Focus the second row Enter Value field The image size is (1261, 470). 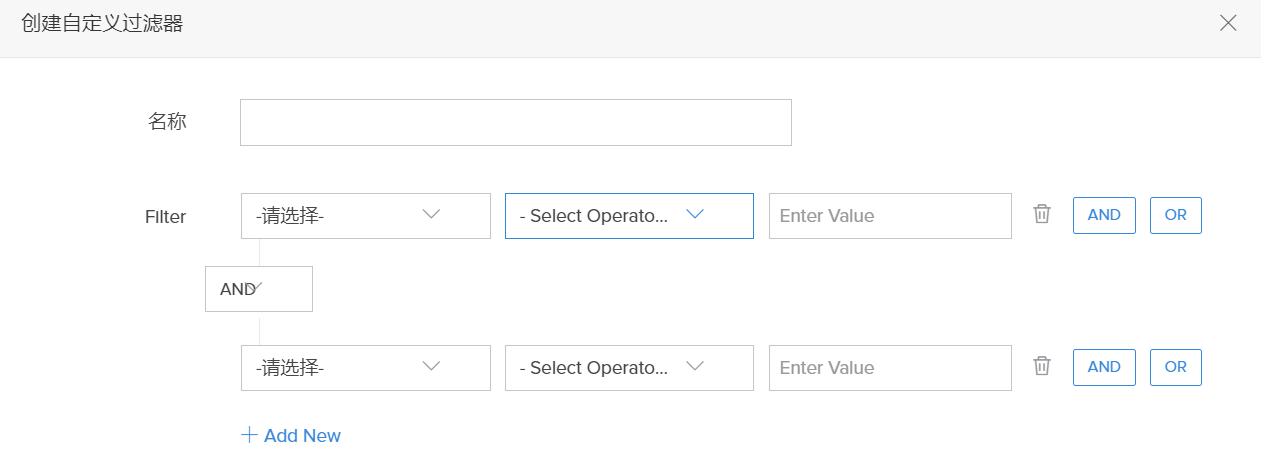tap(889, 368)
